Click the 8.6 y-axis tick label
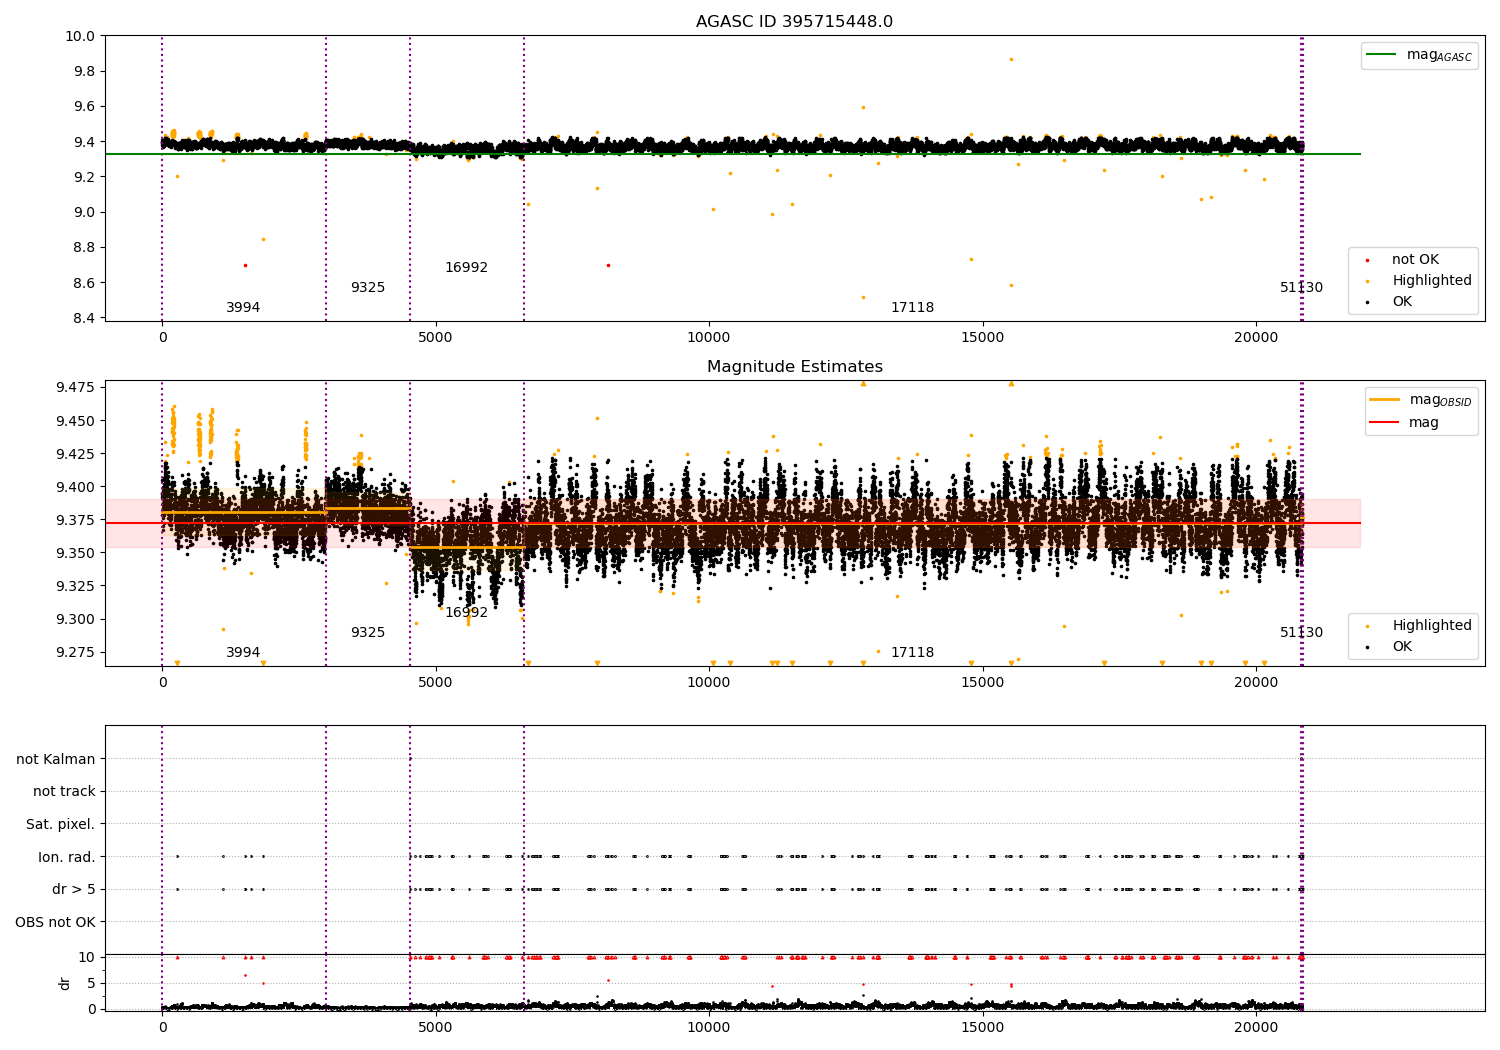The width and height of the screenshot is (1500, 1050). tap(83, 283)
